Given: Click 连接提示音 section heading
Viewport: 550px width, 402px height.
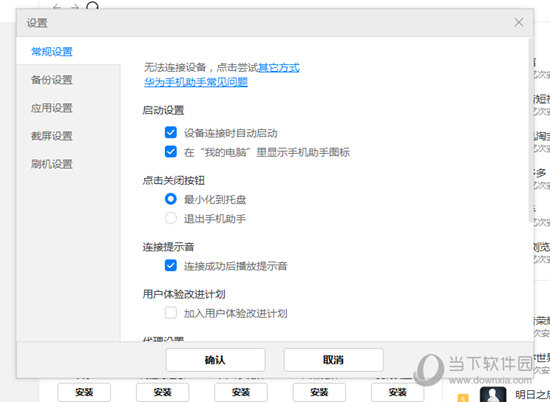Looking at the screenshot, I should pos(168,247).
